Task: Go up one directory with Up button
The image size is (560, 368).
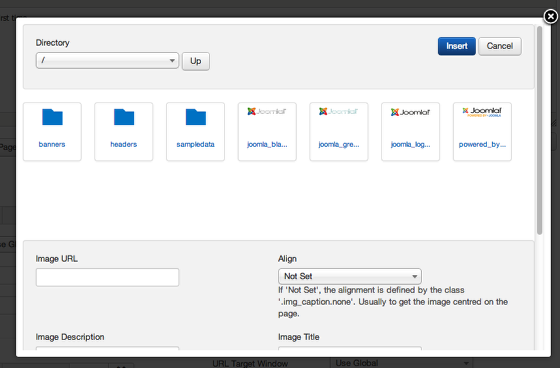Action: 196,61
